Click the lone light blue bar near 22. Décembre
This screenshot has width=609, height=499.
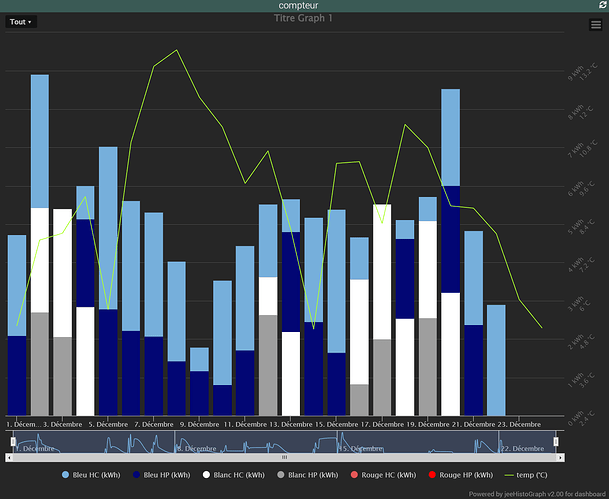(x=496, y=360)
